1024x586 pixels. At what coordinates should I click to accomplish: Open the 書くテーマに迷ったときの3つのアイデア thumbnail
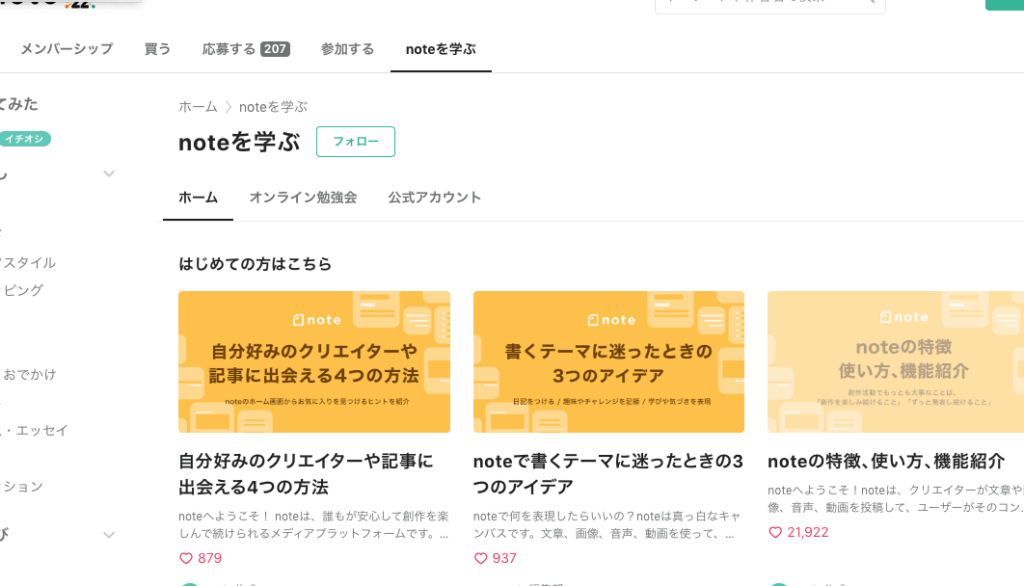tap(608, 362)
